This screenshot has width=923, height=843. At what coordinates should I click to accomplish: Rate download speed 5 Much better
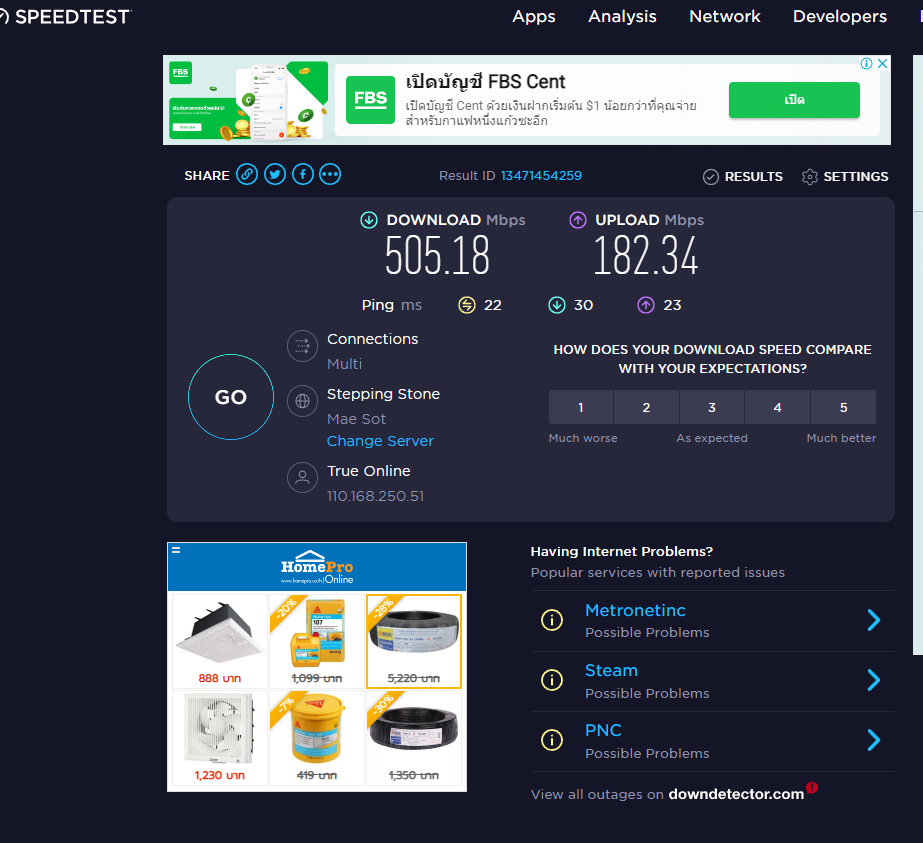844,407
